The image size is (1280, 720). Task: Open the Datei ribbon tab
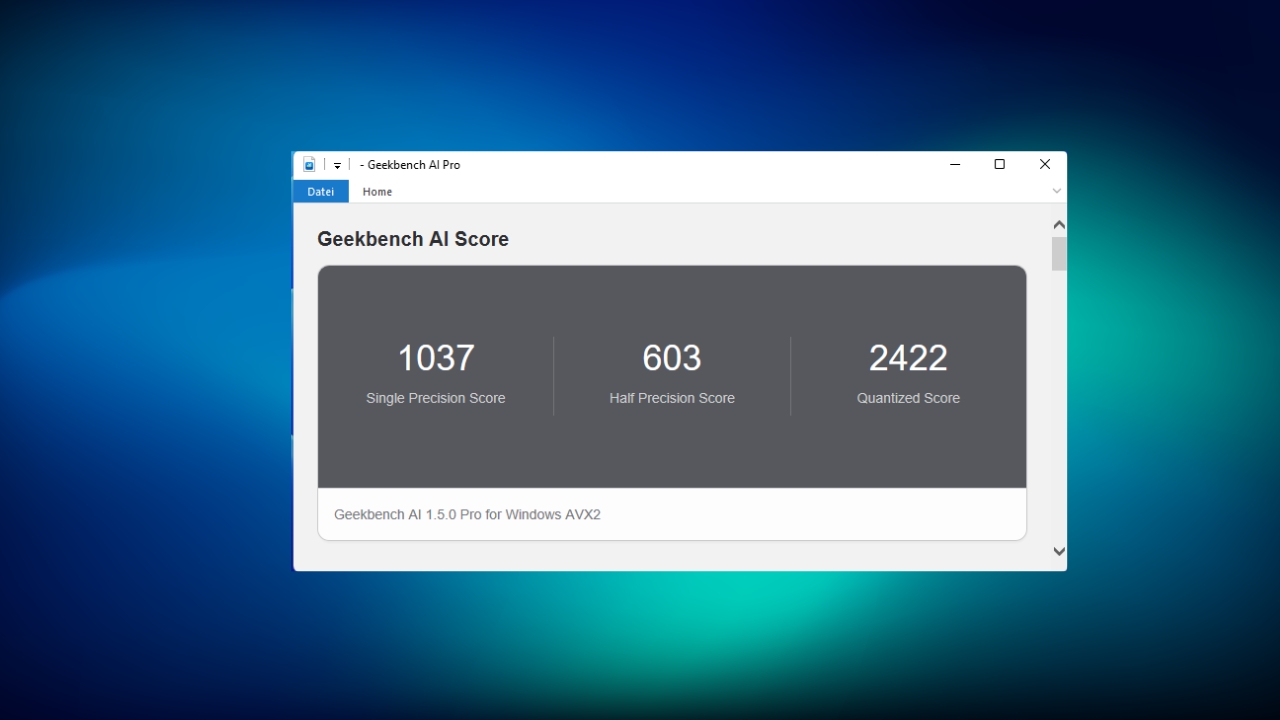(x=321, y=191)
